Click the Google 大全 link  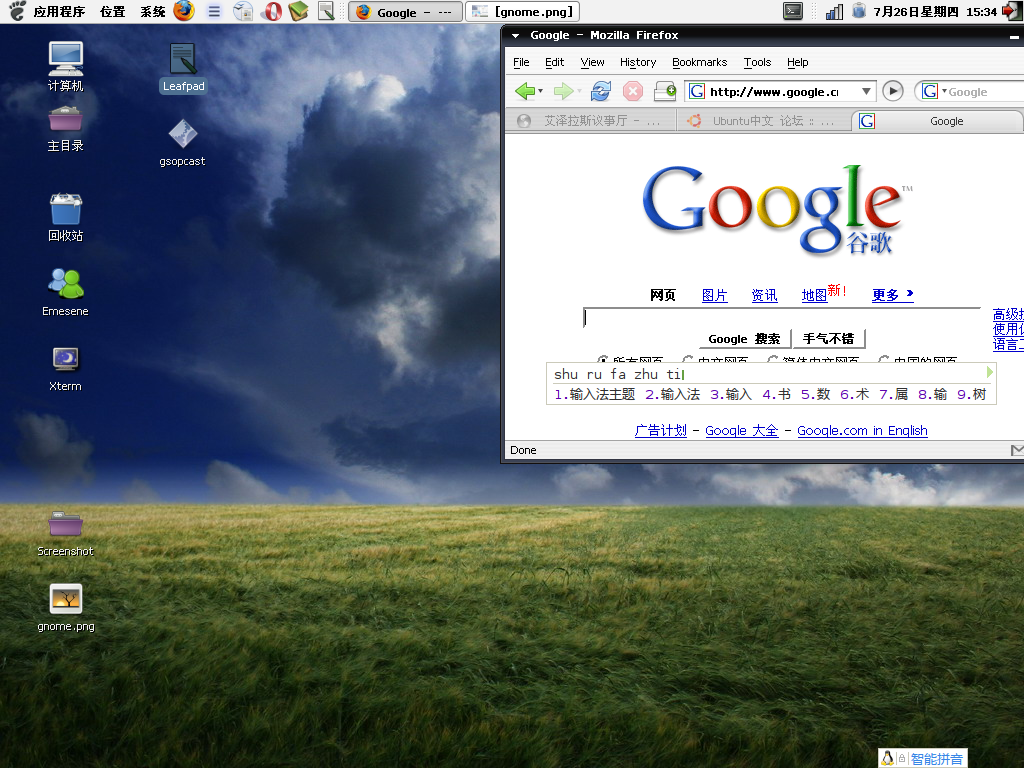741,430
